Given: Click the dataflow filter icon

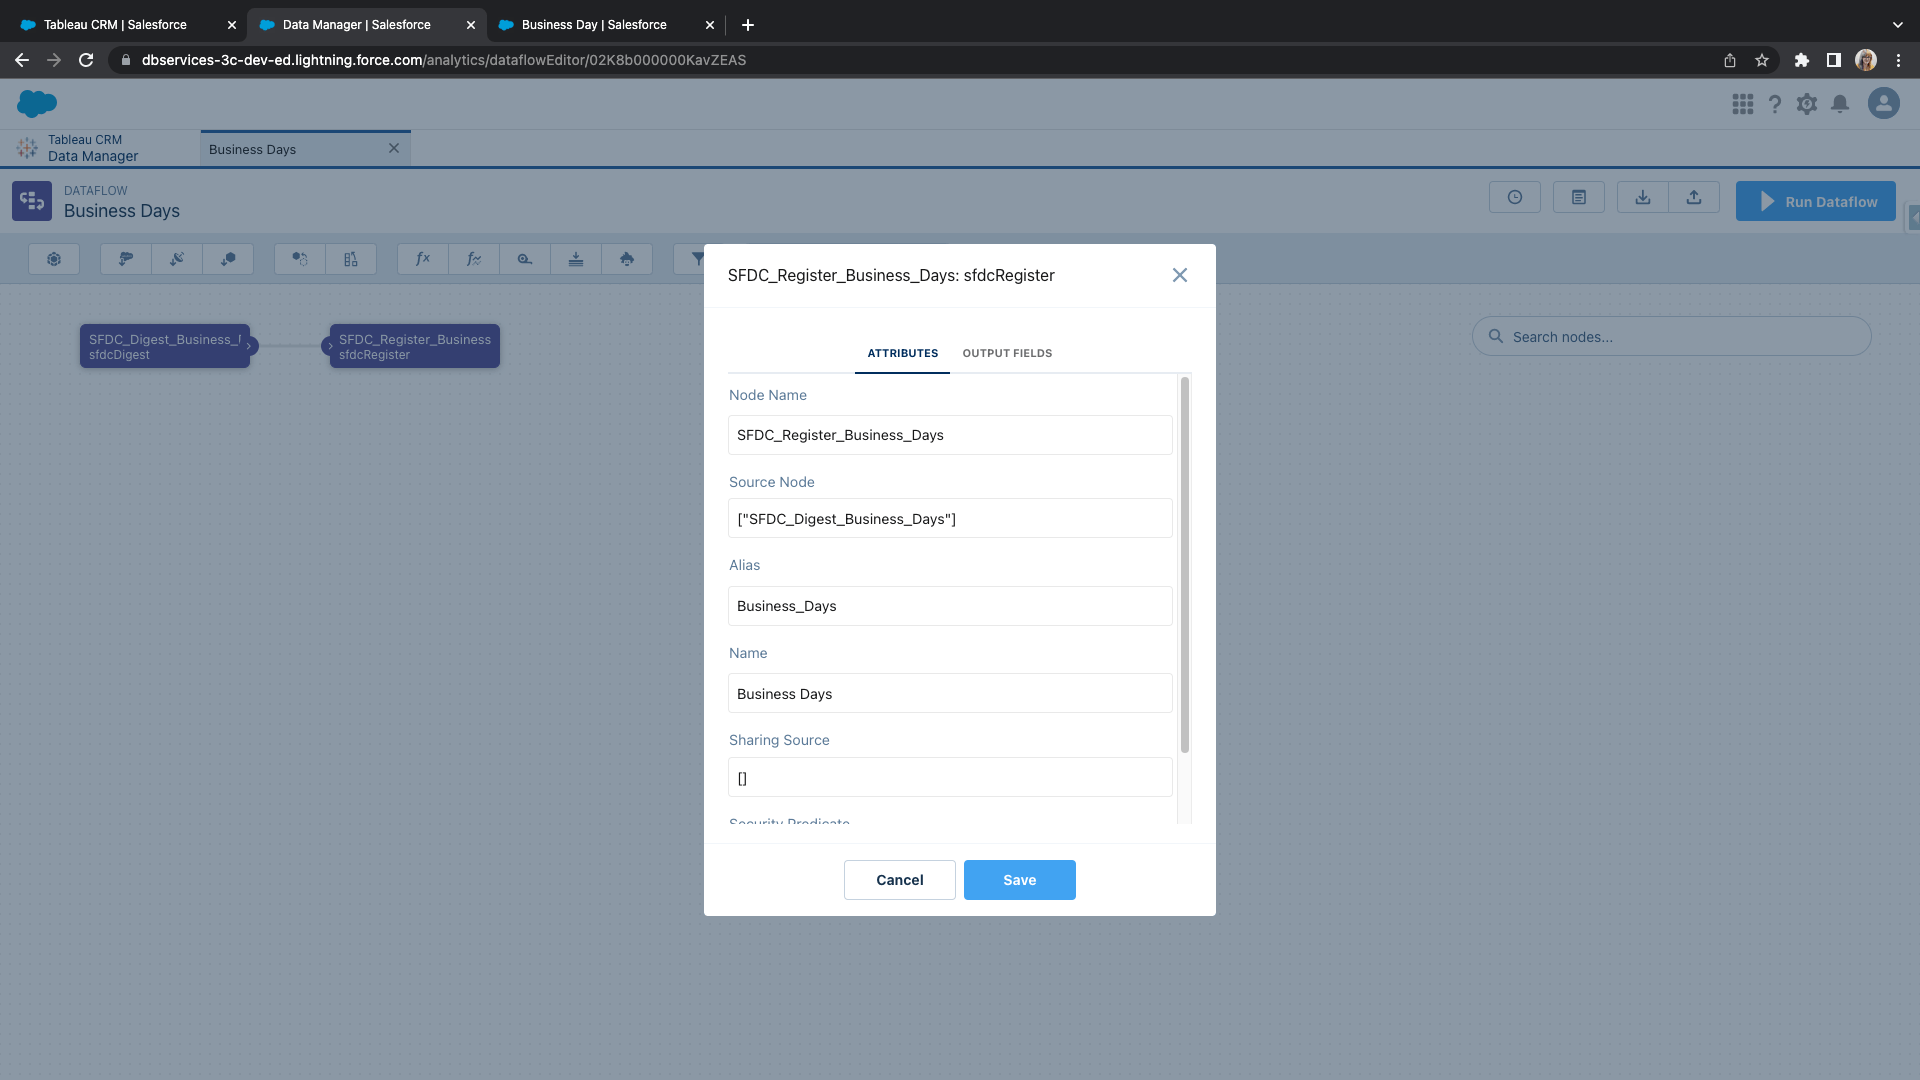Looking at the screenshot, I should [x=699, y=258].
